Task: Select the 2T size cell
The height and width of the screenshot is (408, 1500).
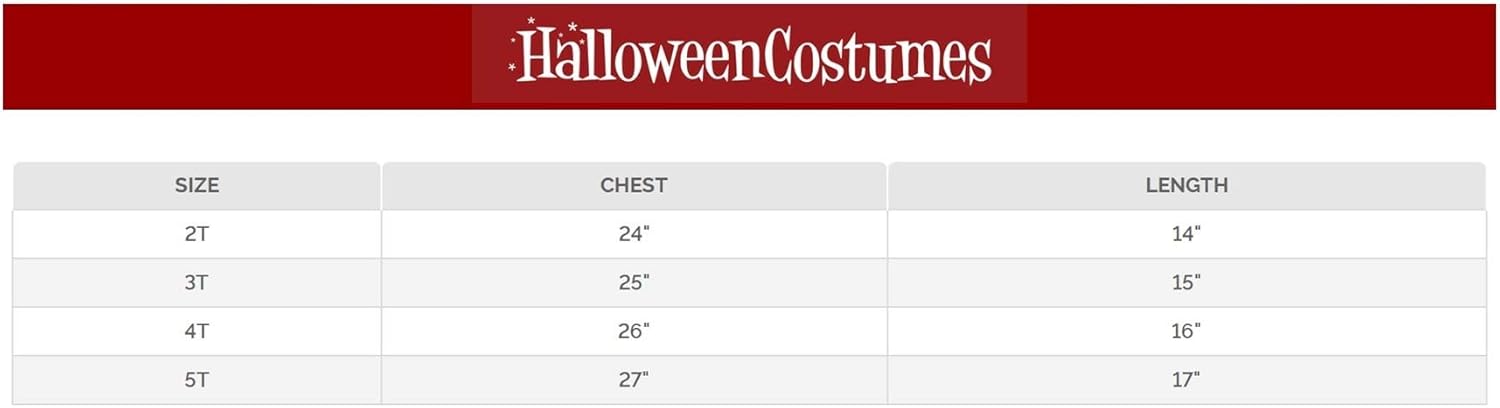Action: (197, 234)
